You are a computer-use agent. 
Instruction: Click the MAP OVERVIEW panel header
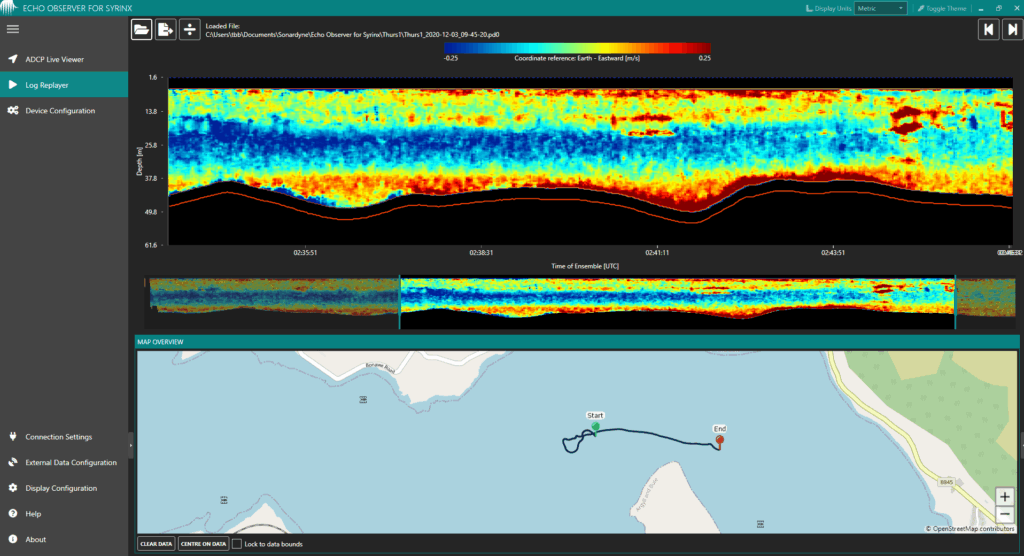(577, 342)
